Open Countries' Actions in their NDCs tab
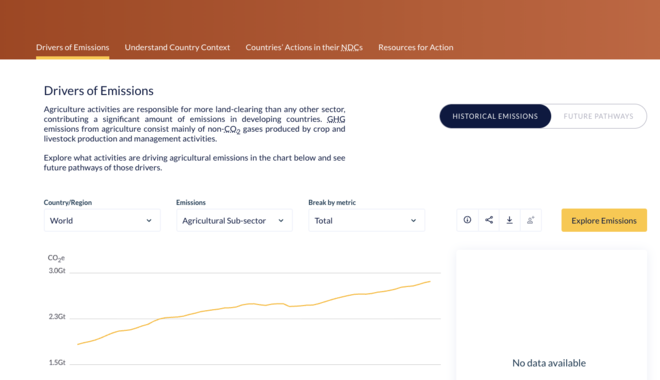This screenshot has height=380, width=660. [x=304, y=48]
